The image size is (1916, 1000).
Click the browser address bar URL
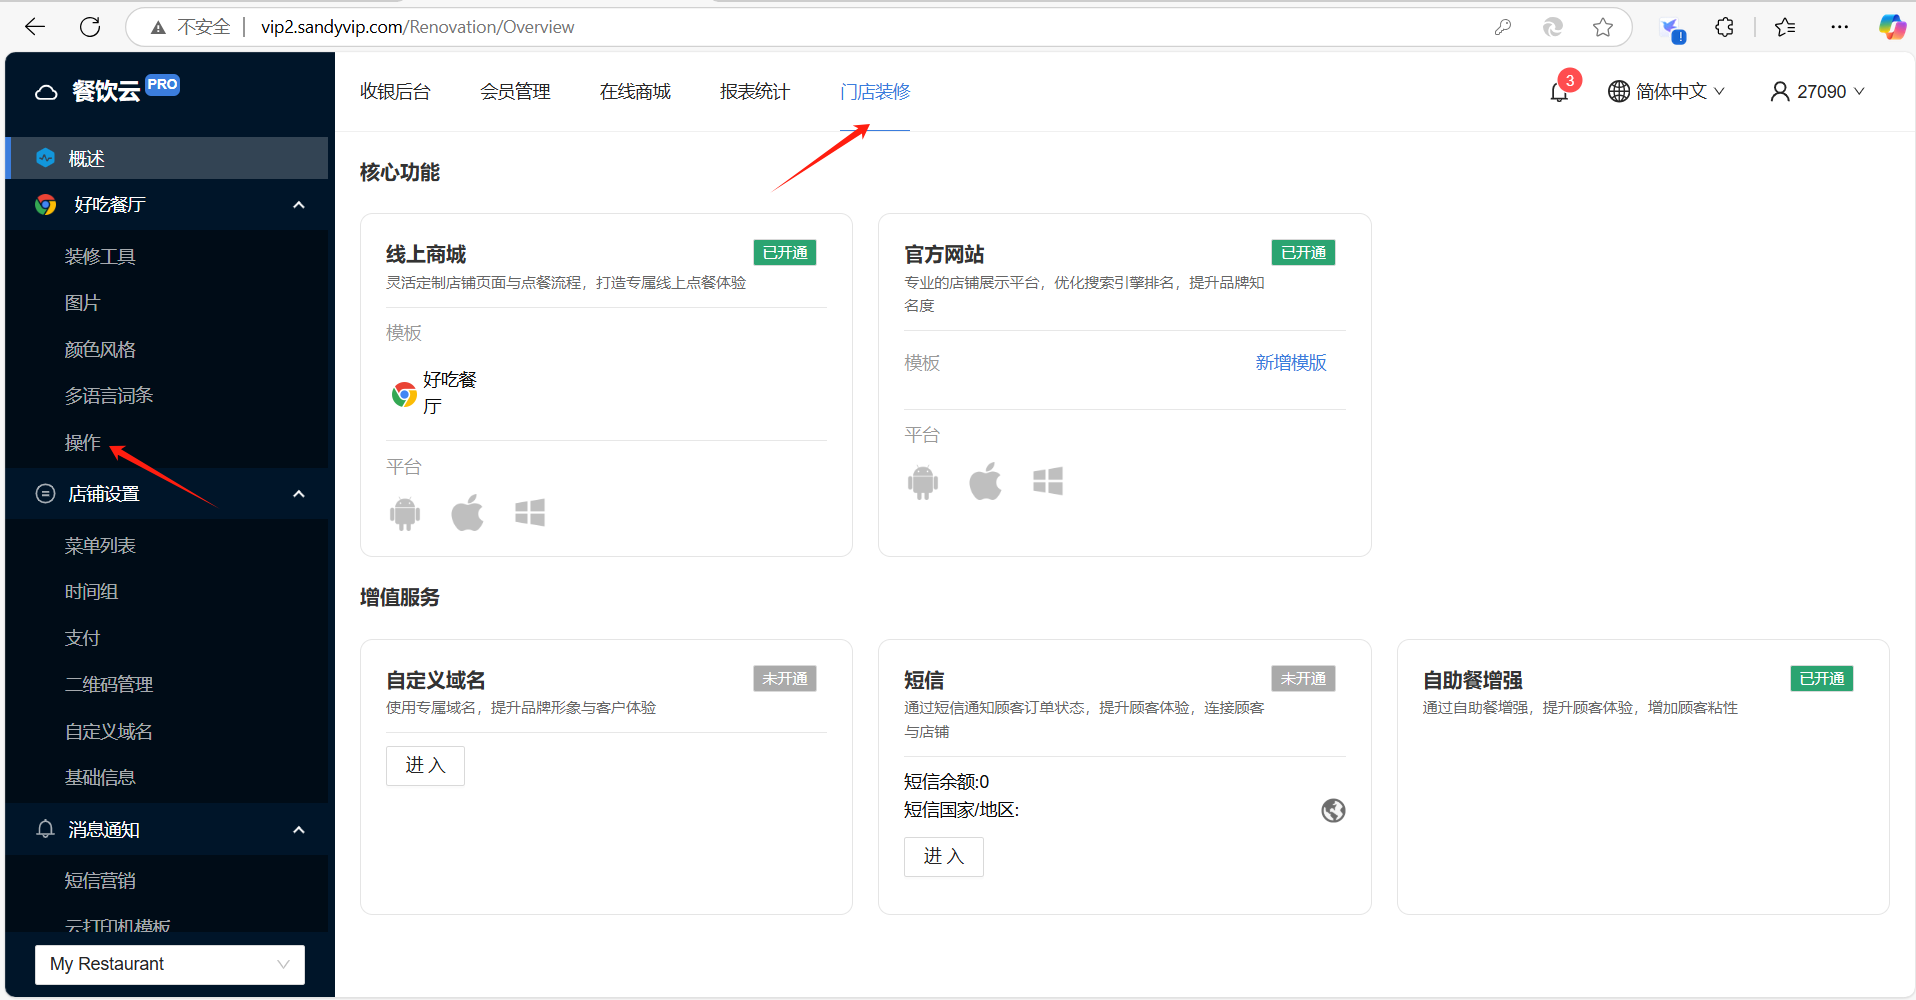pos(417,27)
